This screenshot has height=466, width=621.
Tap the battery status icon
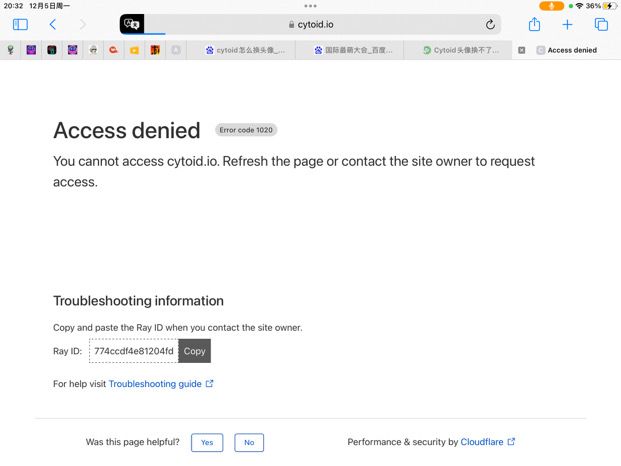(x=607, y=6)
